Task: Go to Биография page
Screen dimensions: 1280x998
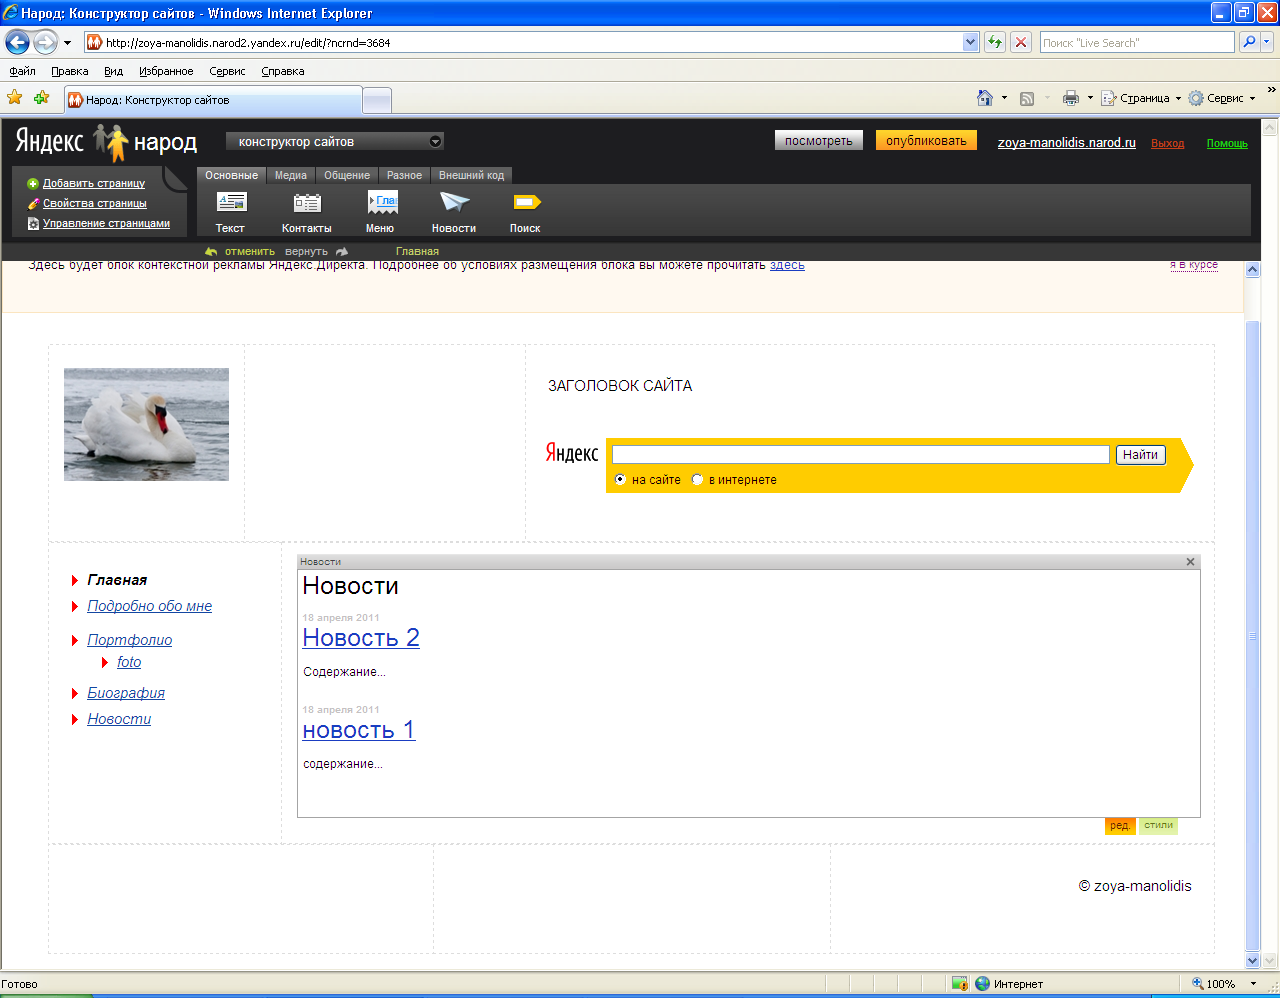Action: pos(126,693)
